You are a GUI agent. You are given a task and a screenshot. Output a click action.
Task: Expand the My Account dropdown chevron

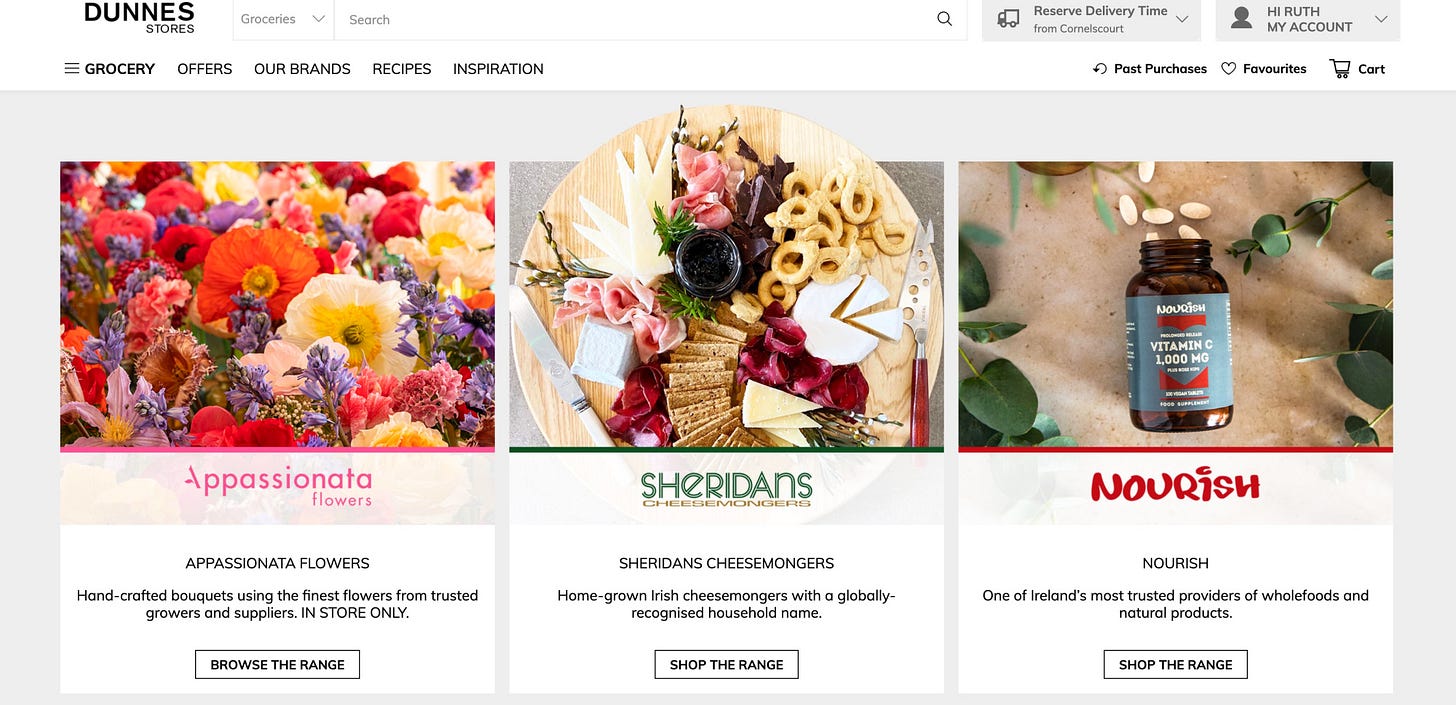(1381, 19)
